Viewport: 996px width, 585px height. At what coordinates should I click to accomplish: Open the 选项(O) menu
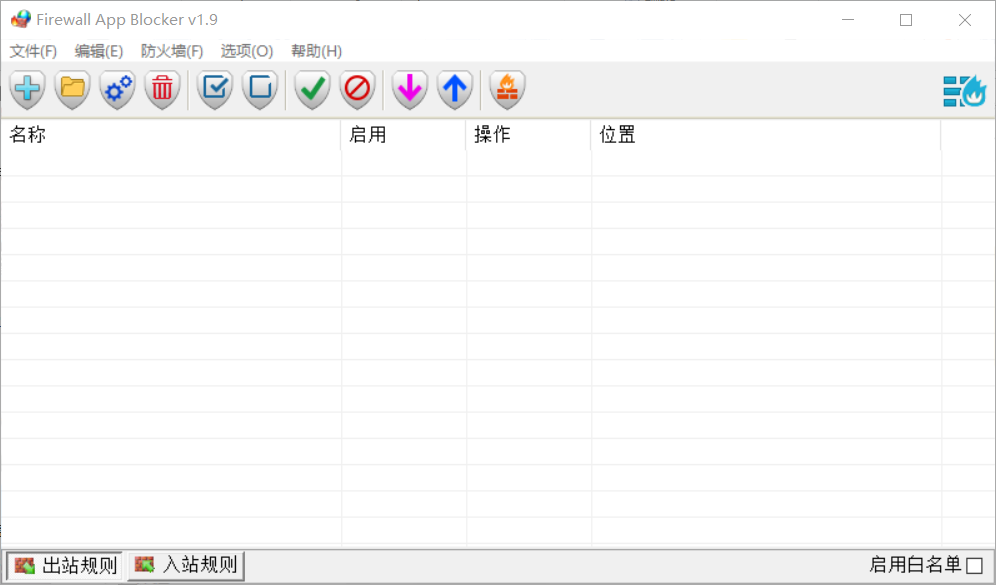(247, 51)
